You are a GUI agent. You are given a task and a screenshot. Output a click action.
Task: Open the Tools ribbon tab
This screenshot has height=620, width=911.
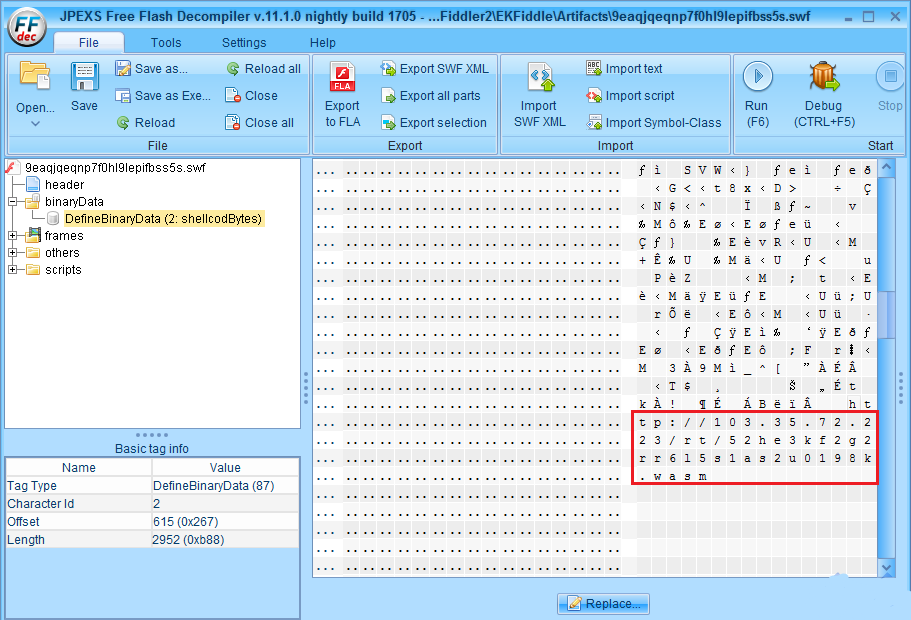click(166, 42)
